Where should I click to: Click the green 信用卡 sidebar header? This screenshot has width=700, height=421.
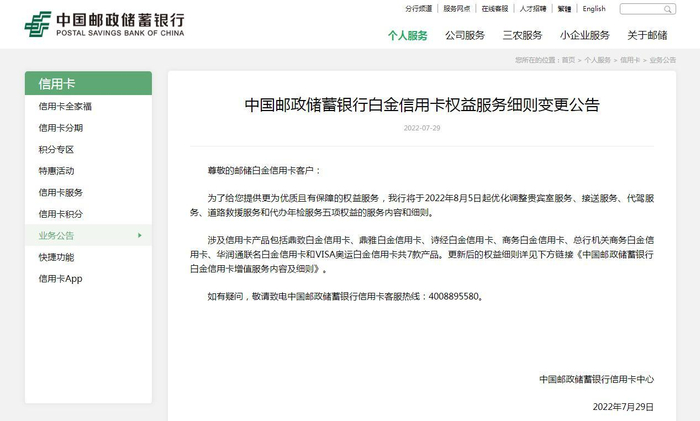point(88,83)
